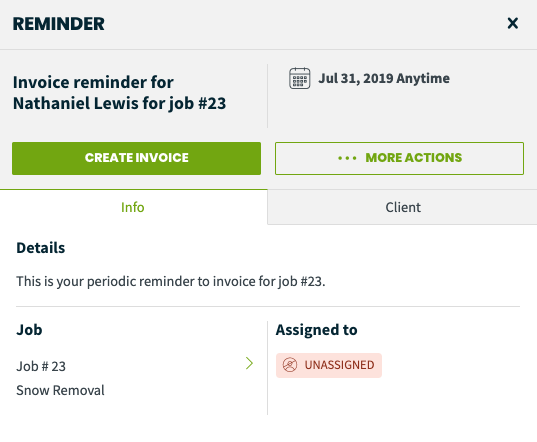Click the Anytime label next to date

point(423,78)
